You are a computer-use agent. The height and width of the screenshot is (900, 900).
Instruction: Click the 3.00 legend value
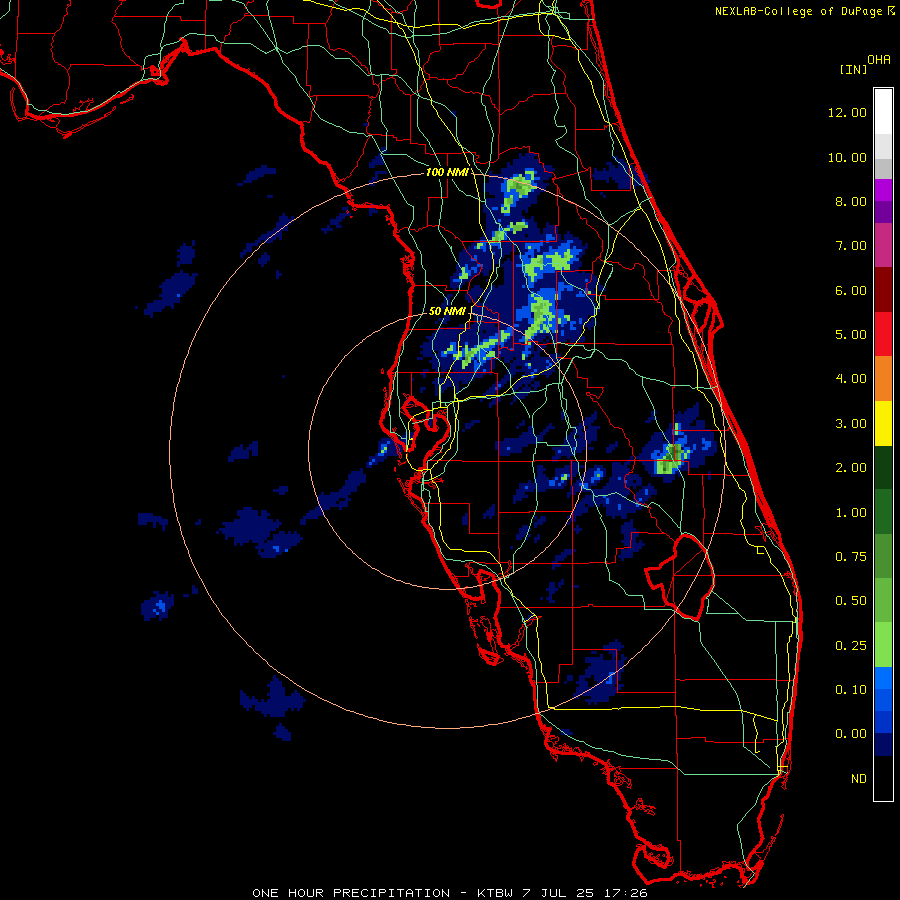pos(850,424)
